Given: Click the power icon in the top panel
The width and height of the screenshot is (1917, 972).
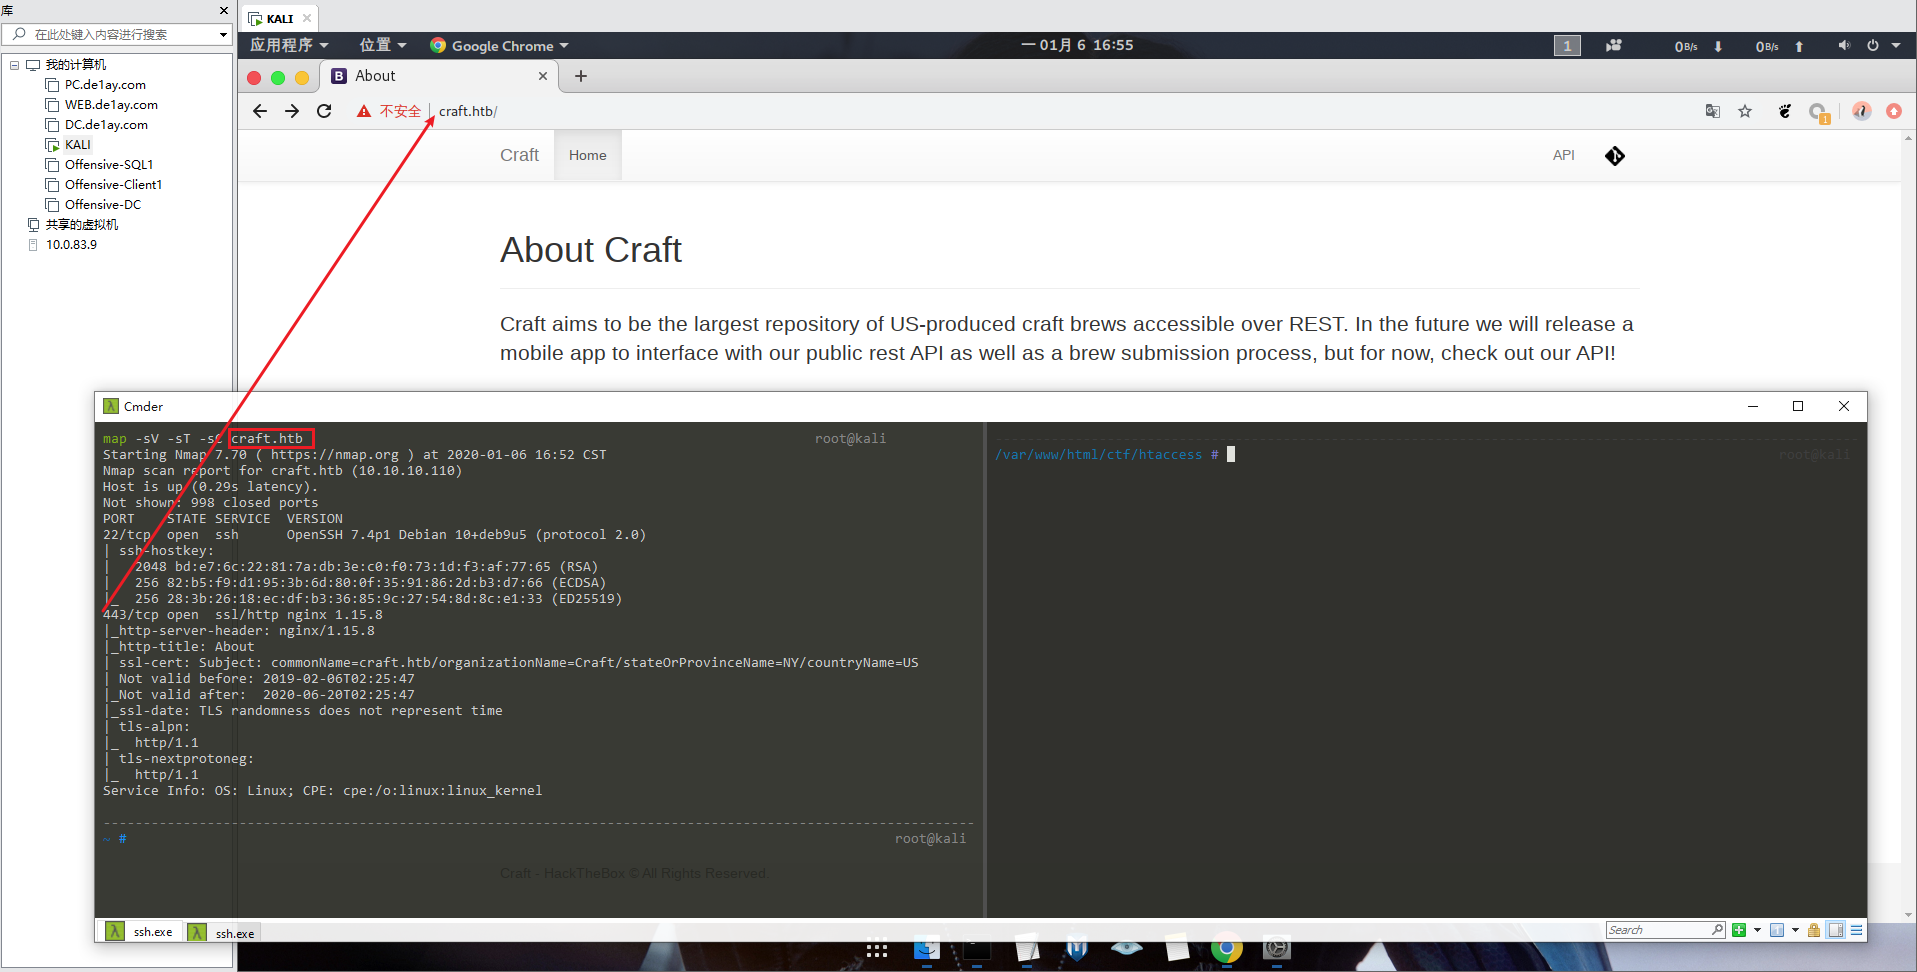Looking at the screenshot, I should 1873,46.
